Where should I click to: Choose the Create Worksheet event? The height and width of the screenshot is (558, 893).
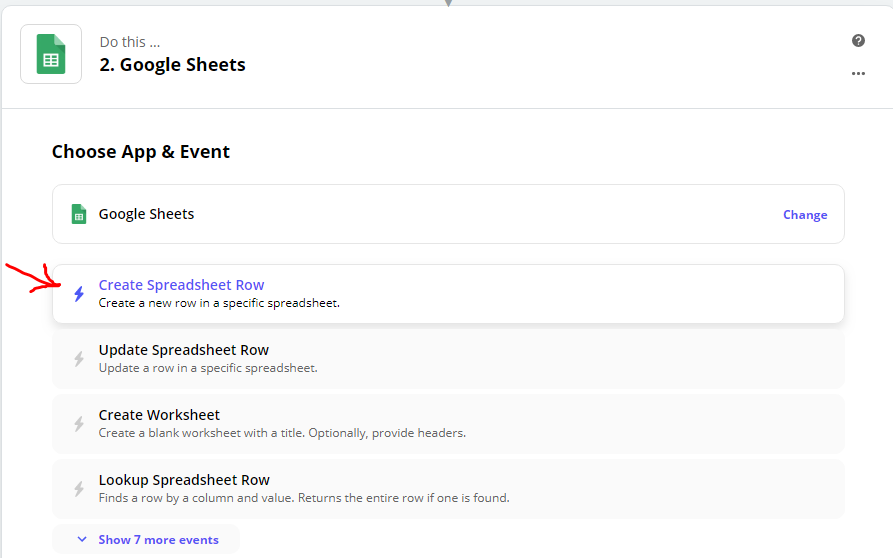click(448, 424)
